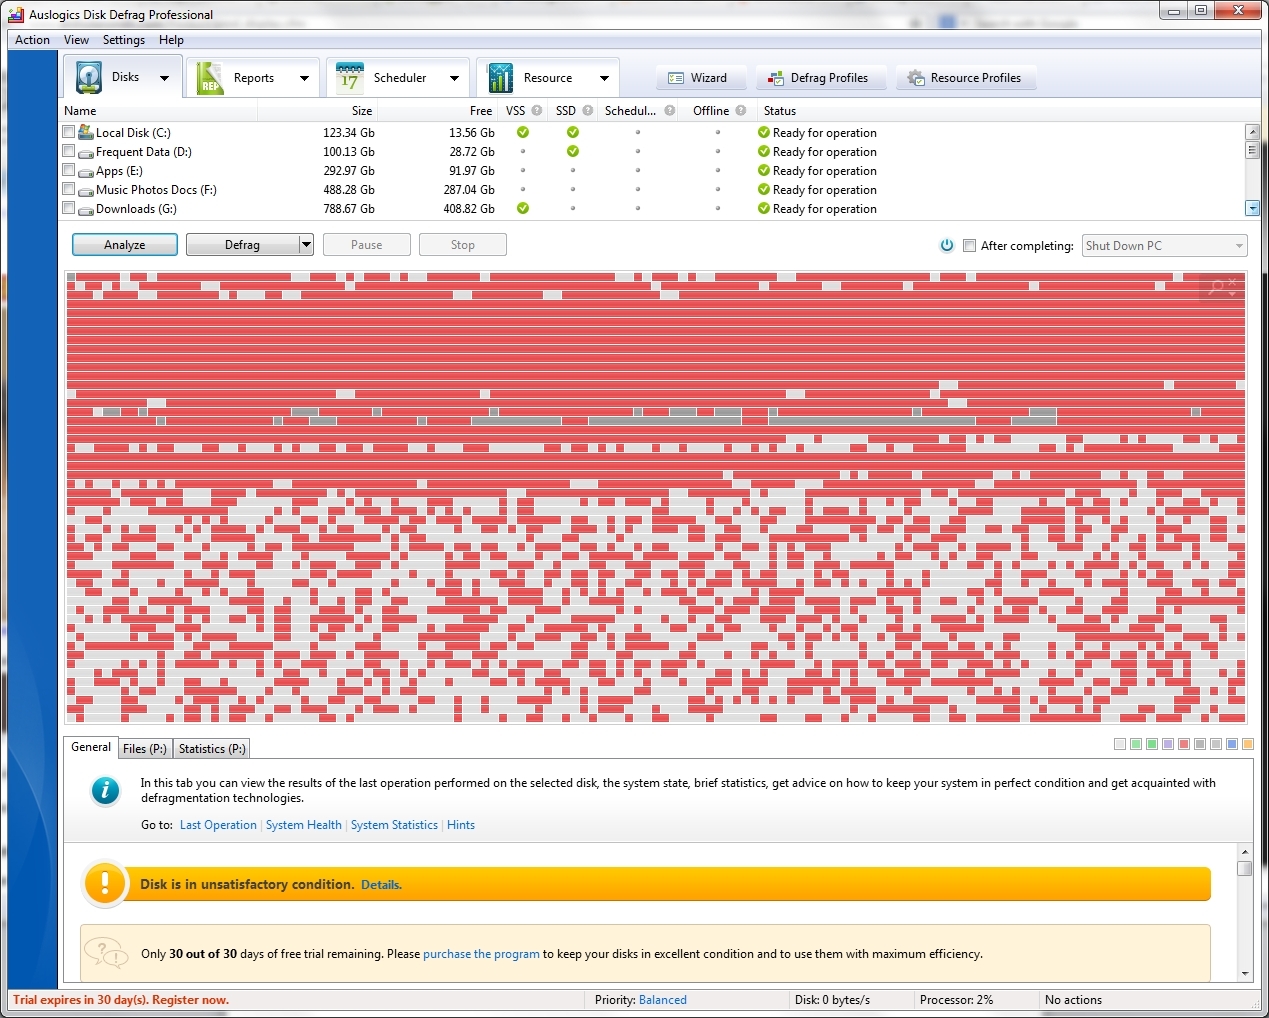
Task: Click the Music Photos Docs (F:) drive icon
Action: coord(86,191)
